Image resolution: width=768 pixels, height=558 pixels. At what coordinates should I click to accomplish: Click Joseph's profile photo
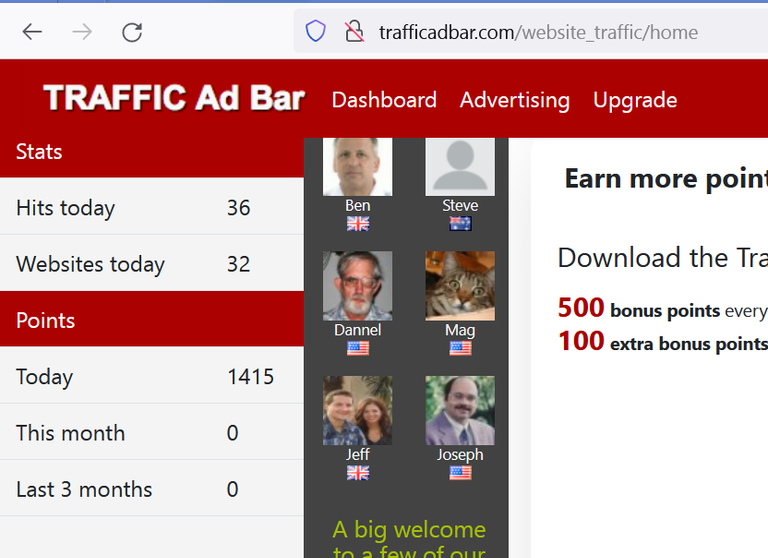(460, 410)
